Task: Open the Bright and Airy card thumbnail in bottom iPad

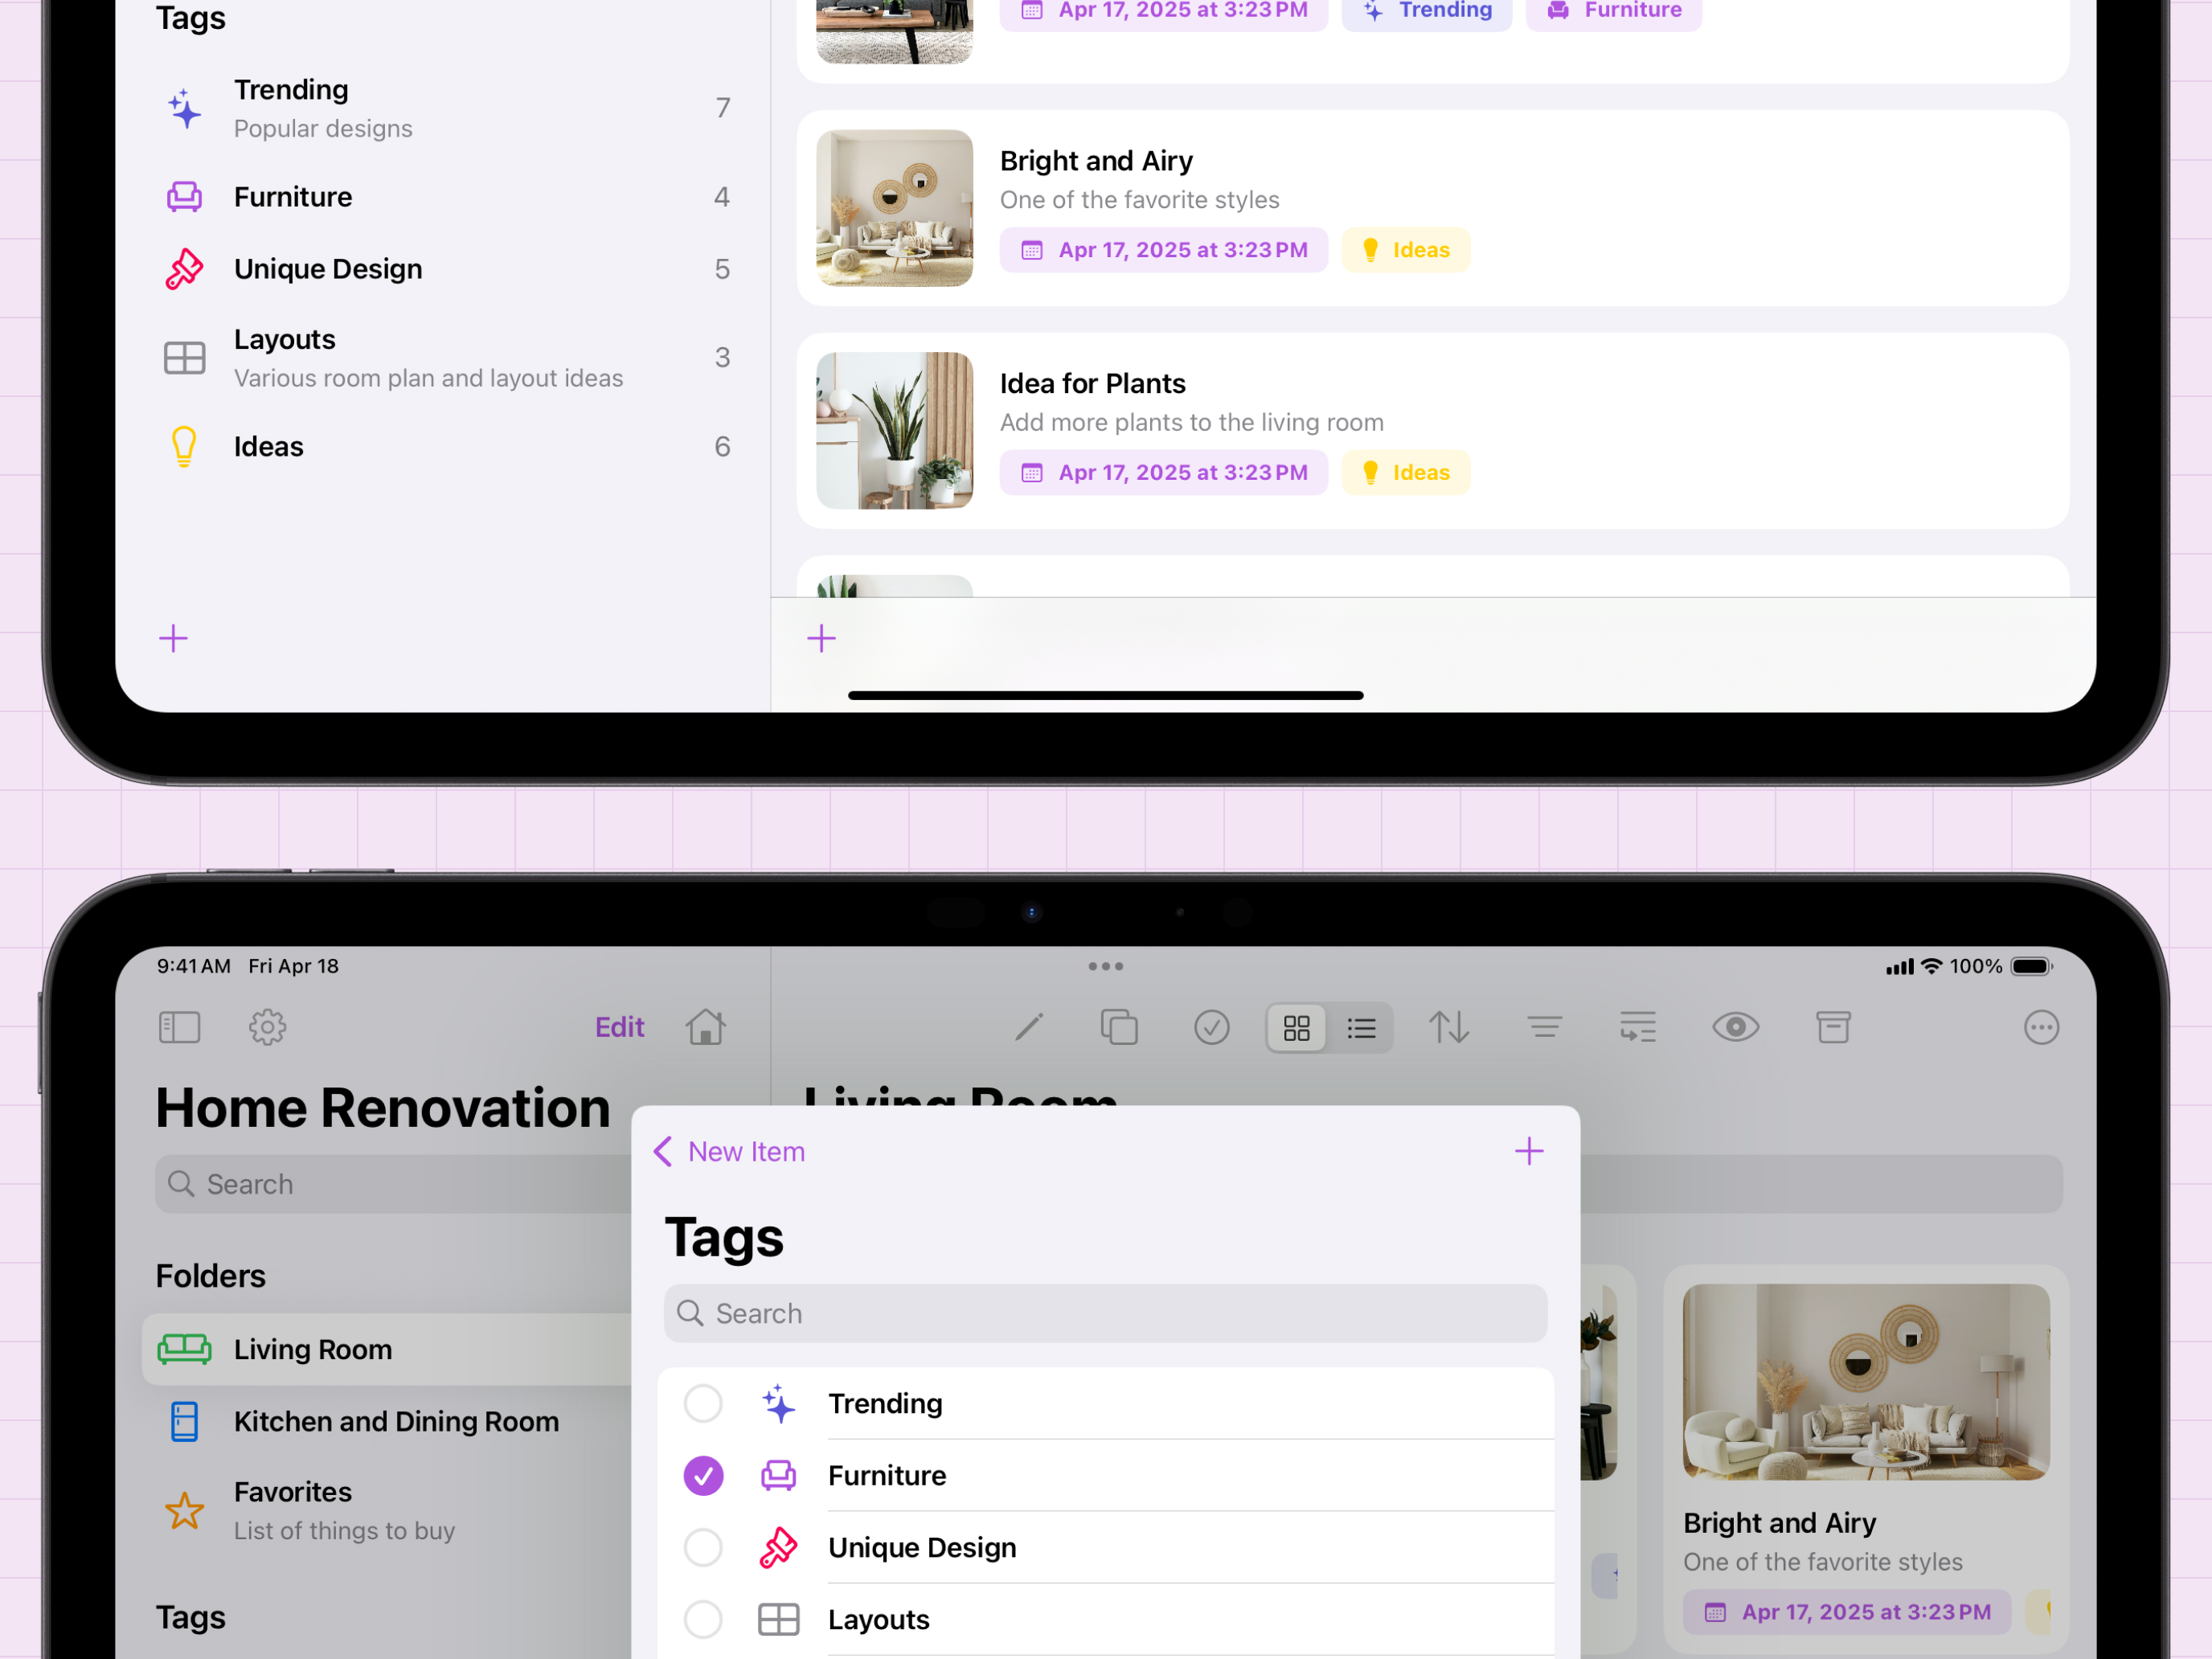Action: (1866, 1381)
